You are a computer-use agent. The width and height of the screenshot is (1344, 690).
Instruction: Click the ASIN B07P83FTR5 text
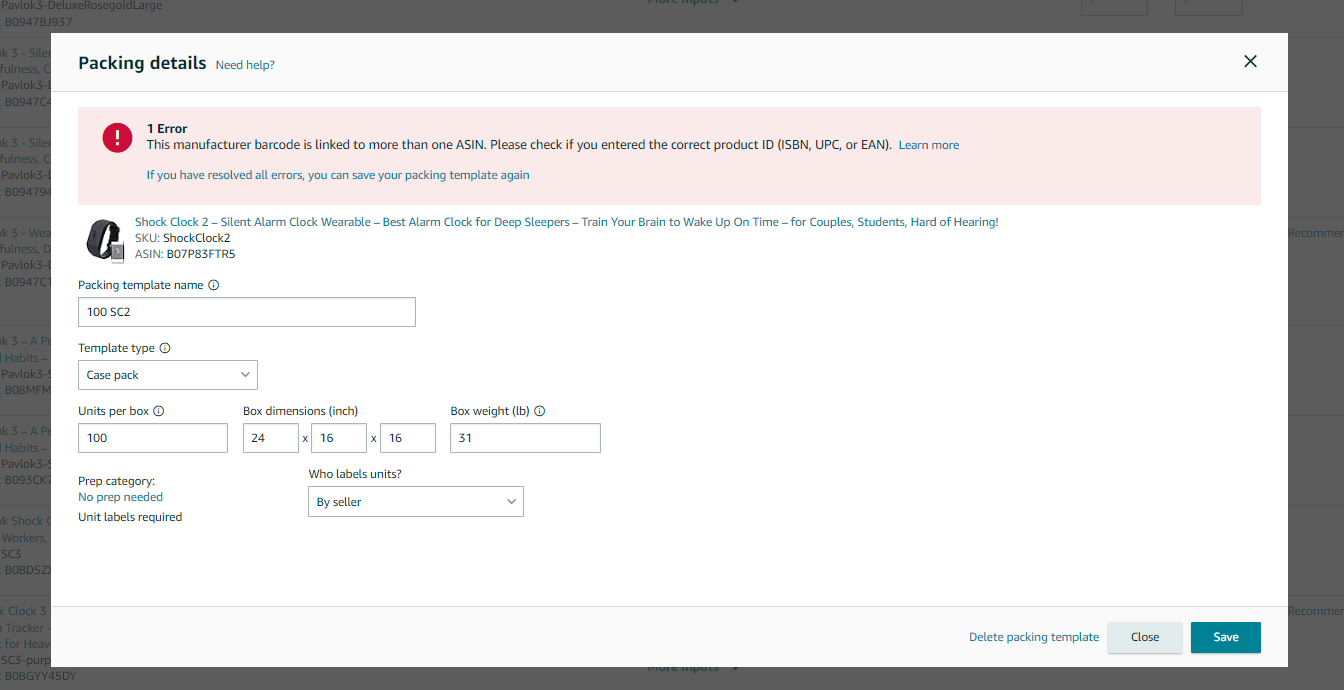pos(185,254)
